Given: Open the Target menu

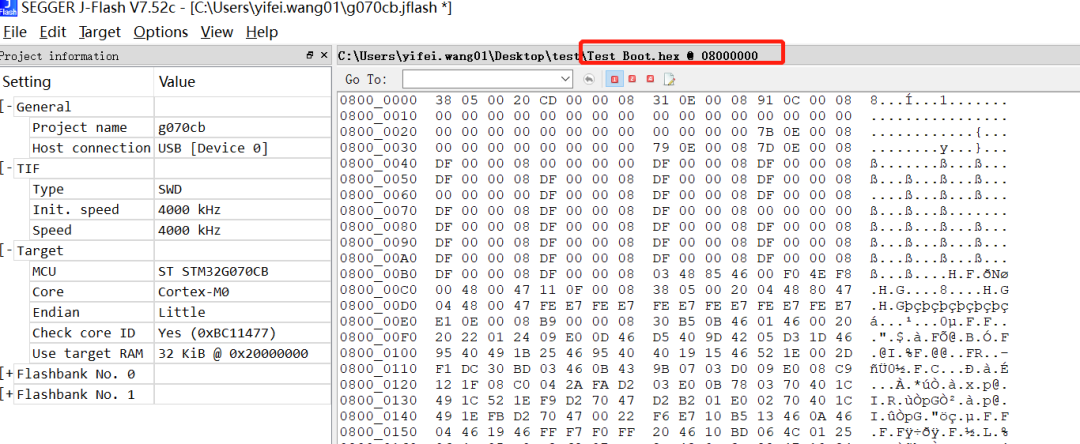Looking at the screenshot, I should coord(100,32).
